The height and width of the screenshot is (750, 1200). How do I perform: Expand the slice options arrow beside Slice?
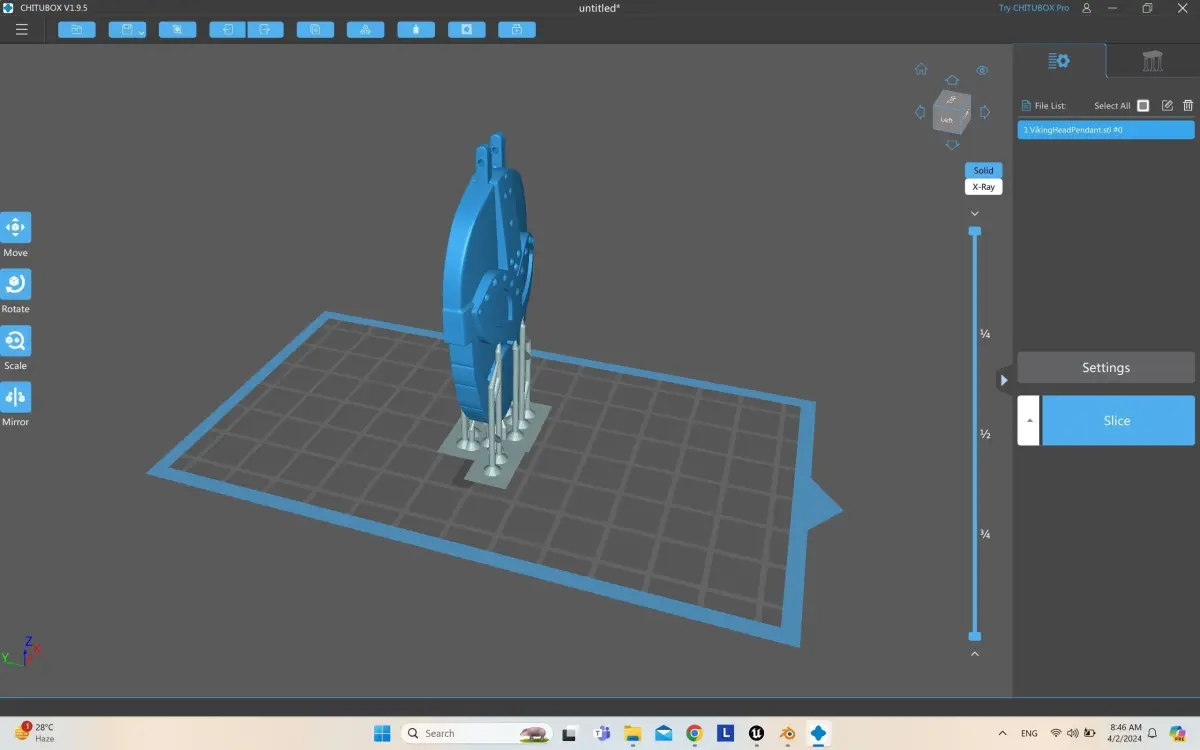(x=1028, y=420)
